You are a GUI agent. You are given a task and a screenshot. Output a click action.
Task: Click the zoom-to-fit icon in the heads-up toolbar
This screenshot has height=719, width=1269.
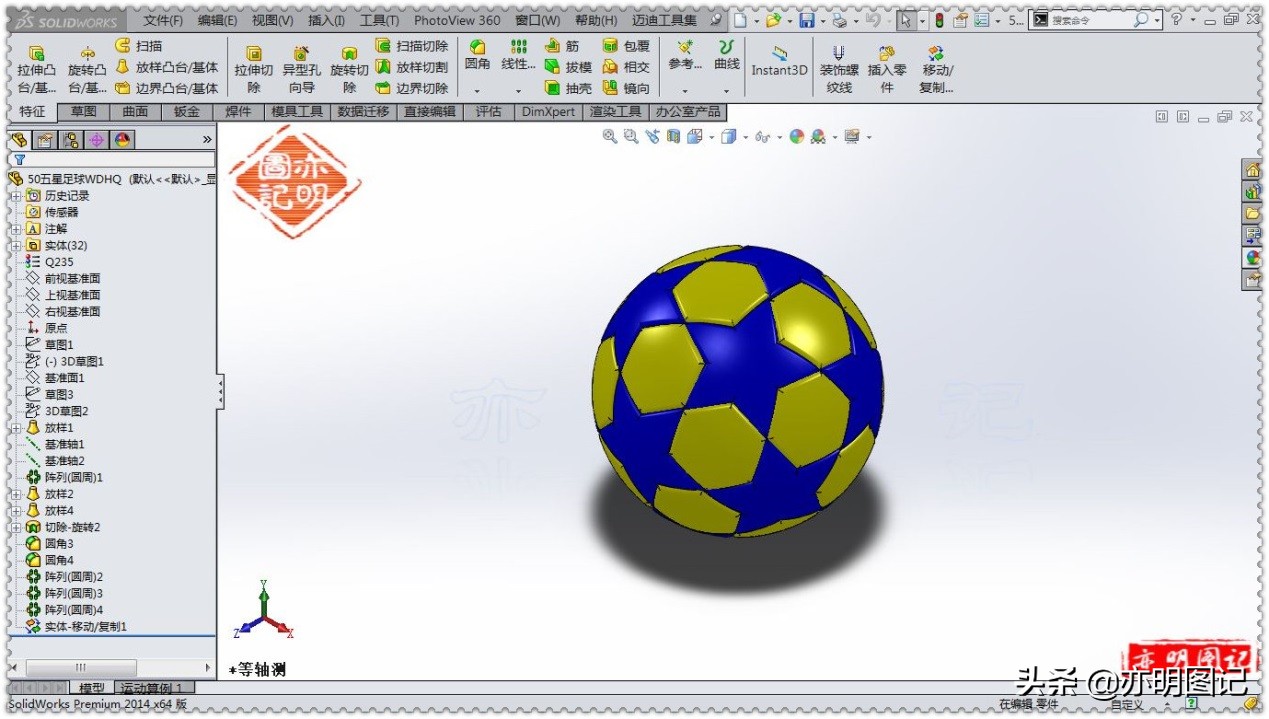tap(608, 137)
